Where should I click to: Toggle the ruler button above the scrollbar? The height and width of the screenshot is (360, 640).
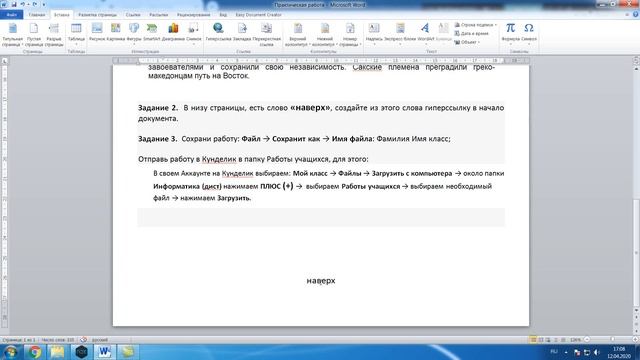point(636,60)
